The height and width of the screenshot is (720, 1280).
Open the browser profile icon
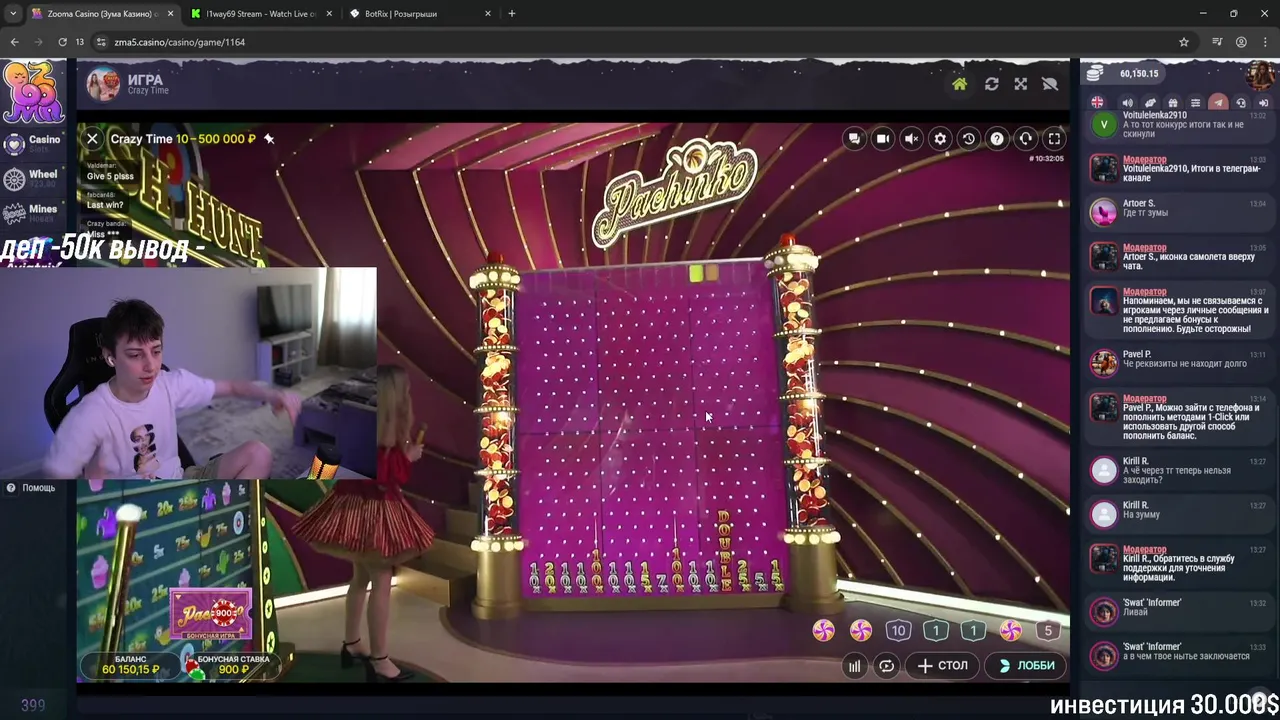[1241, 42]
